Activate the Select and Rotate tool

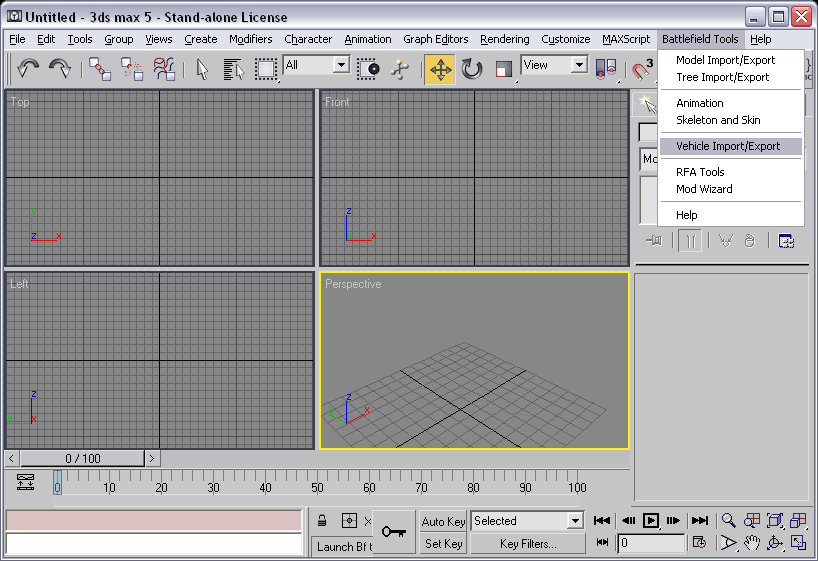472,69
